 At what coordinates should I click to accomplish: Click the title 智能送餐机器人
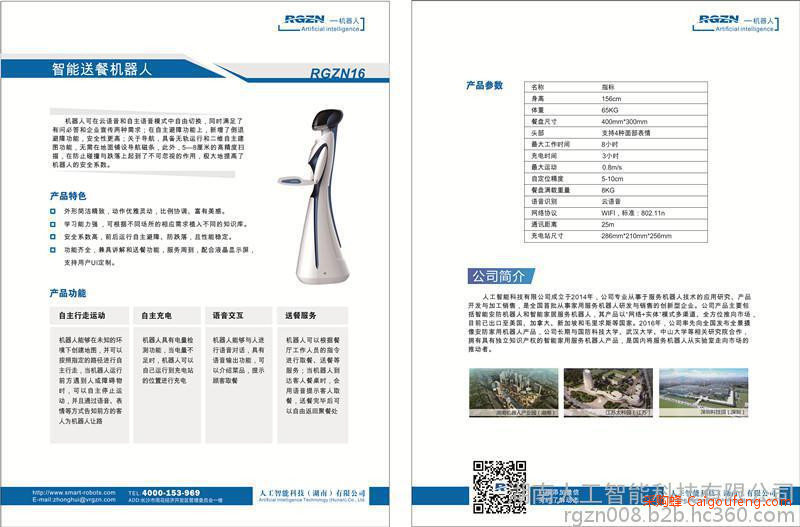102,69
